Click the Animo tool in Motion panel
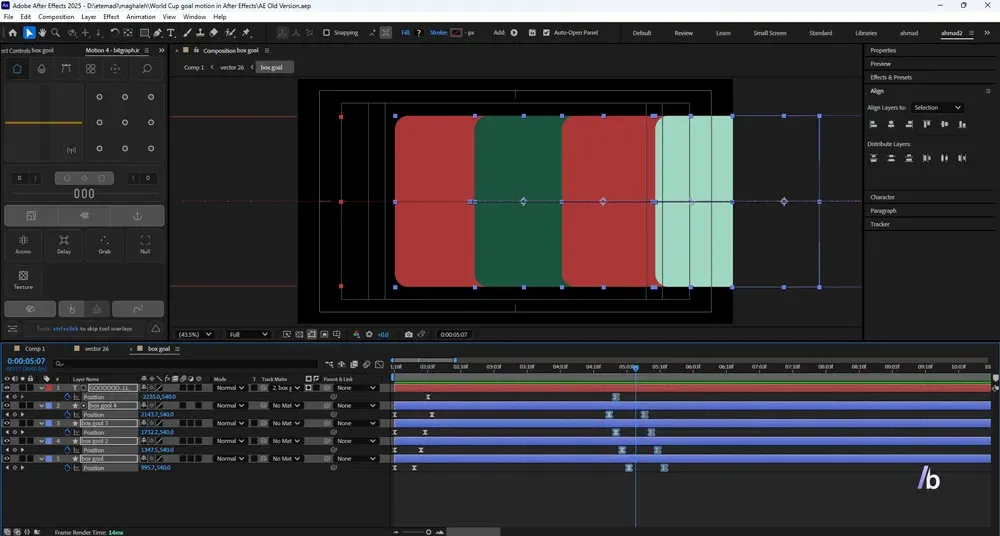 coord(23,244)
